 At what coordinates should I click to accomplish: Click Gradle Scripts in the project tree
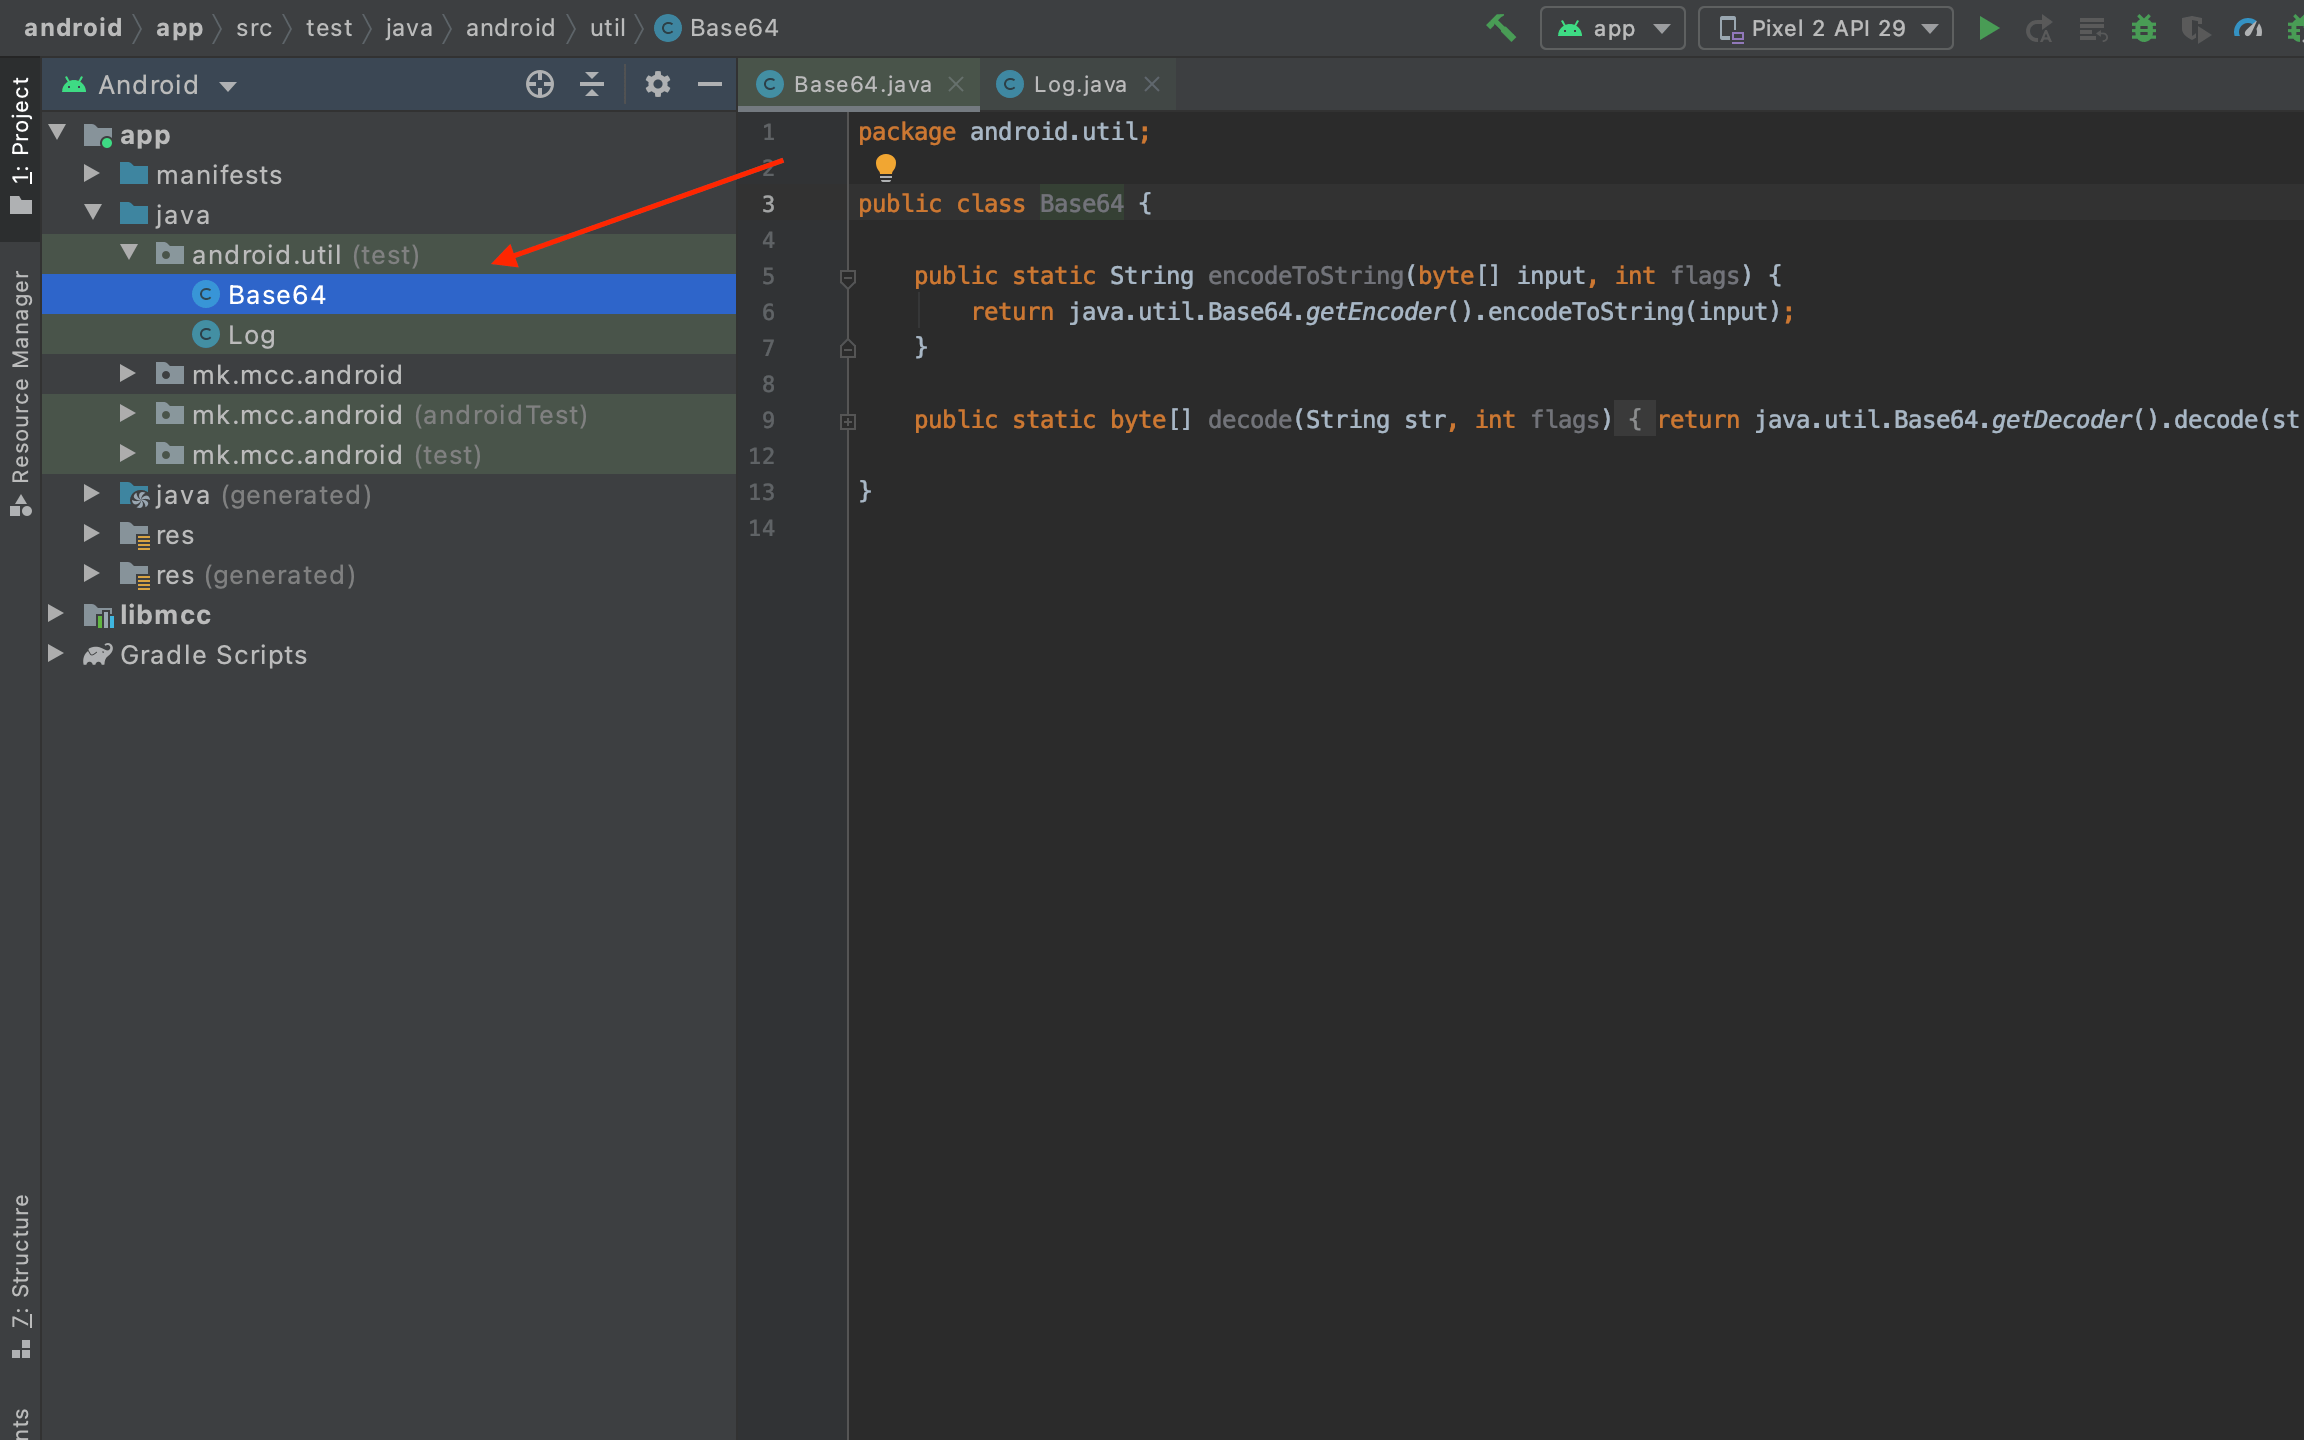[x=213, y=655]
